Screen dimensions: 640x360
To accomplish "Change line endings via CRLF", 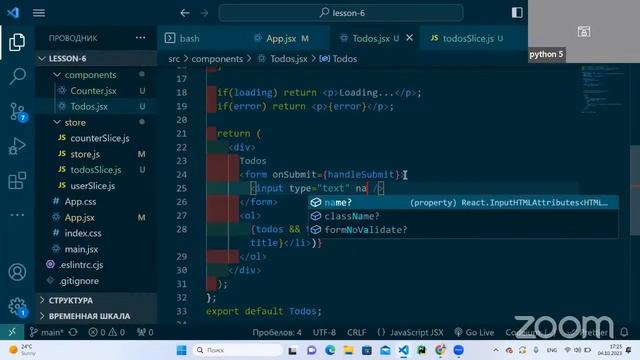I will click(x=356, y=332).
